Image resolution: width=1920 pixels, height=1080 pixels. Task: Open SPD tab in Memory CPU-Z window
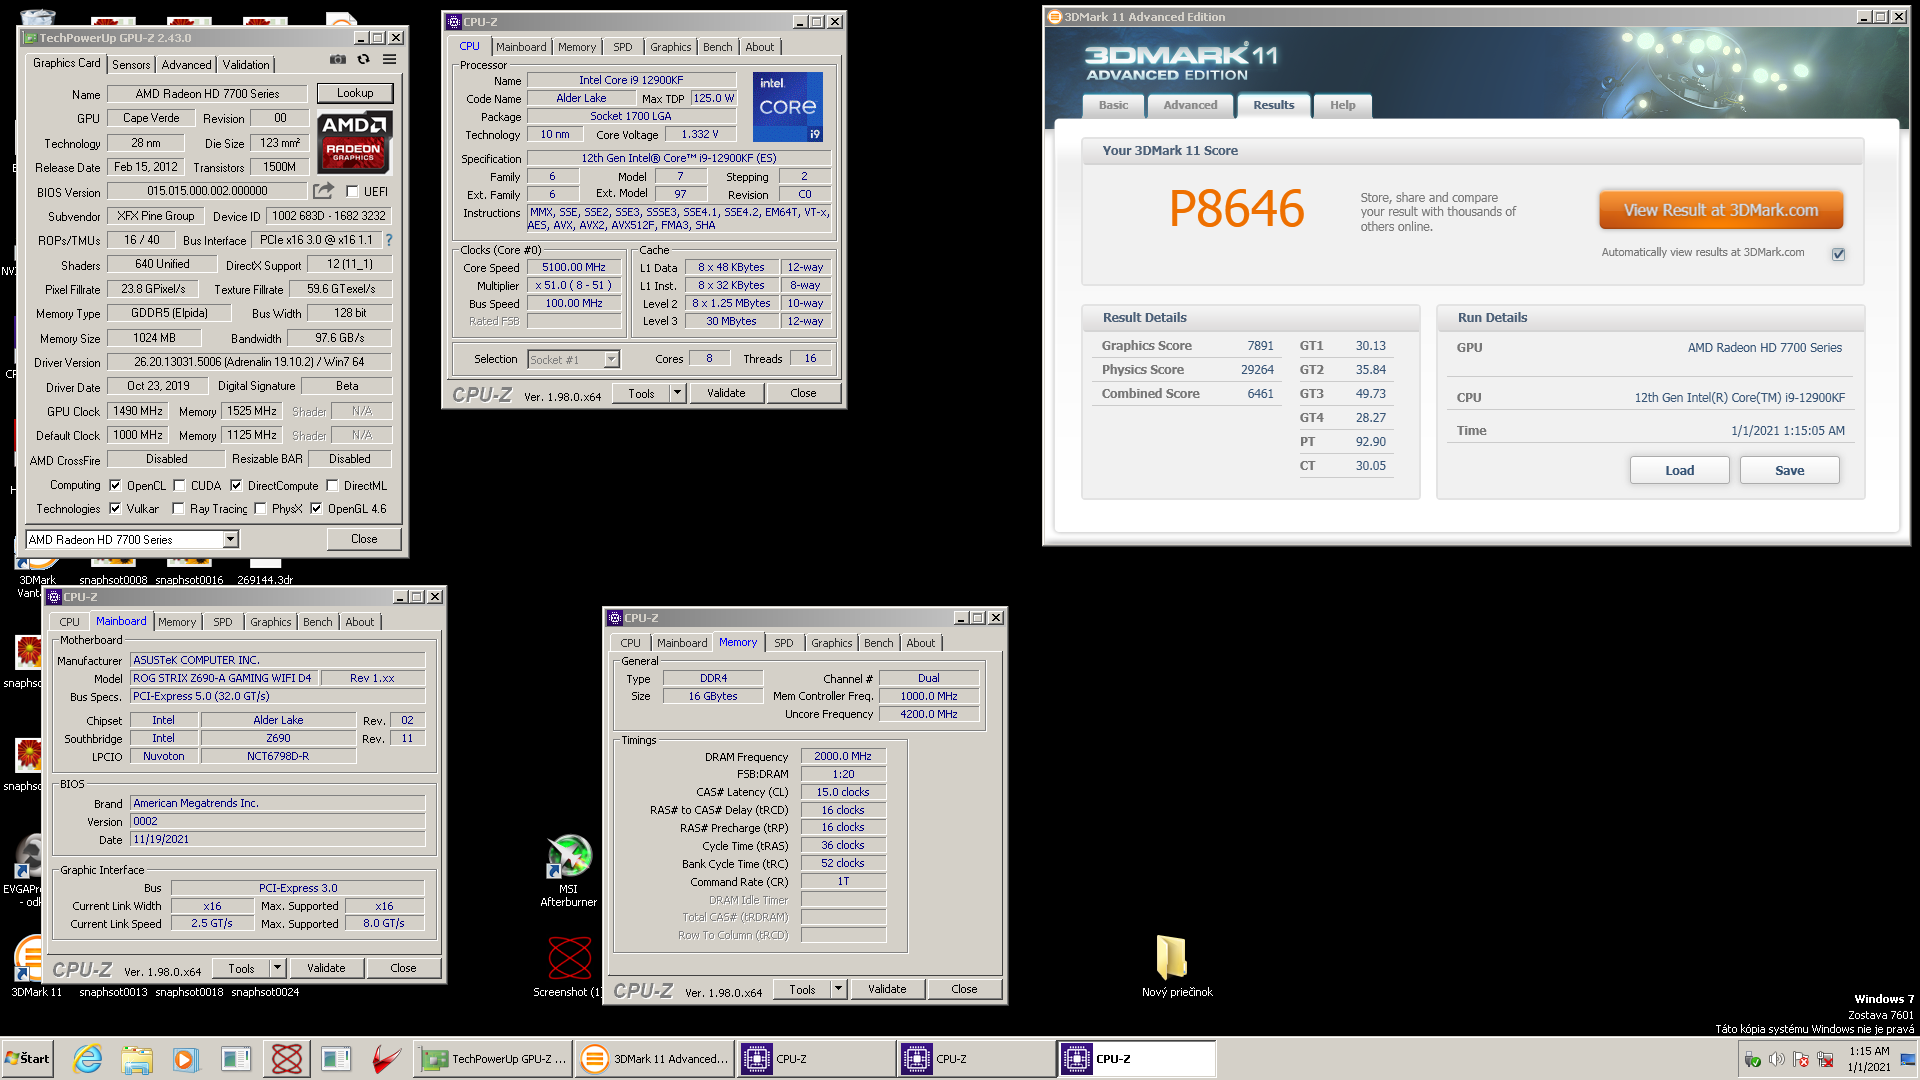click(784, 643)
